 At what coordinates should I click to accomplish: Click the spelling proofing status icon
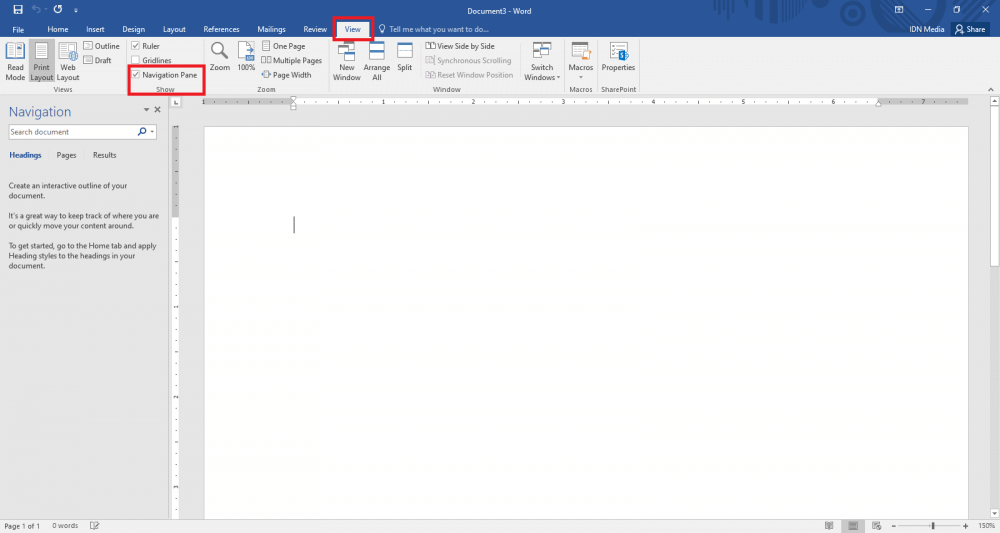[94, 526]
